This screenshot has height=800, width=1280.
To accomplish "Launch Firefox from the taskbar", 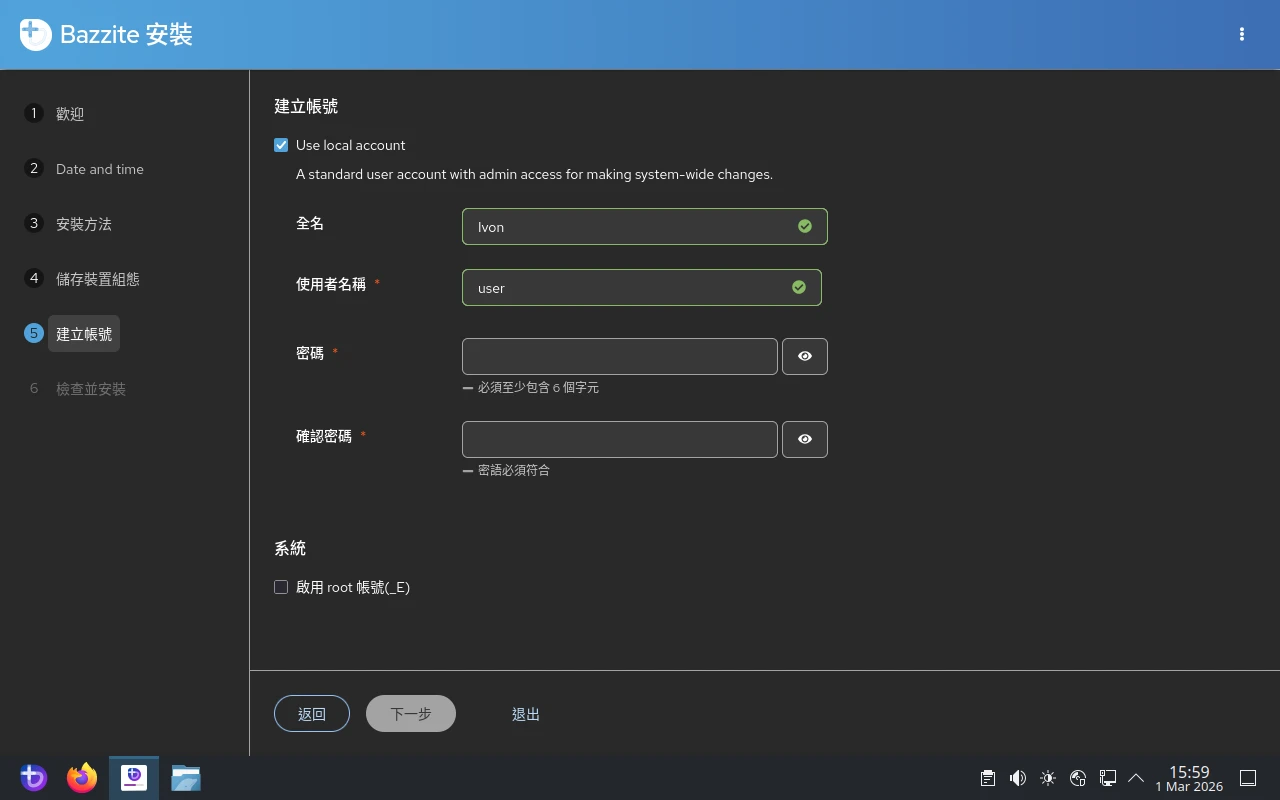I will point(82,777).
